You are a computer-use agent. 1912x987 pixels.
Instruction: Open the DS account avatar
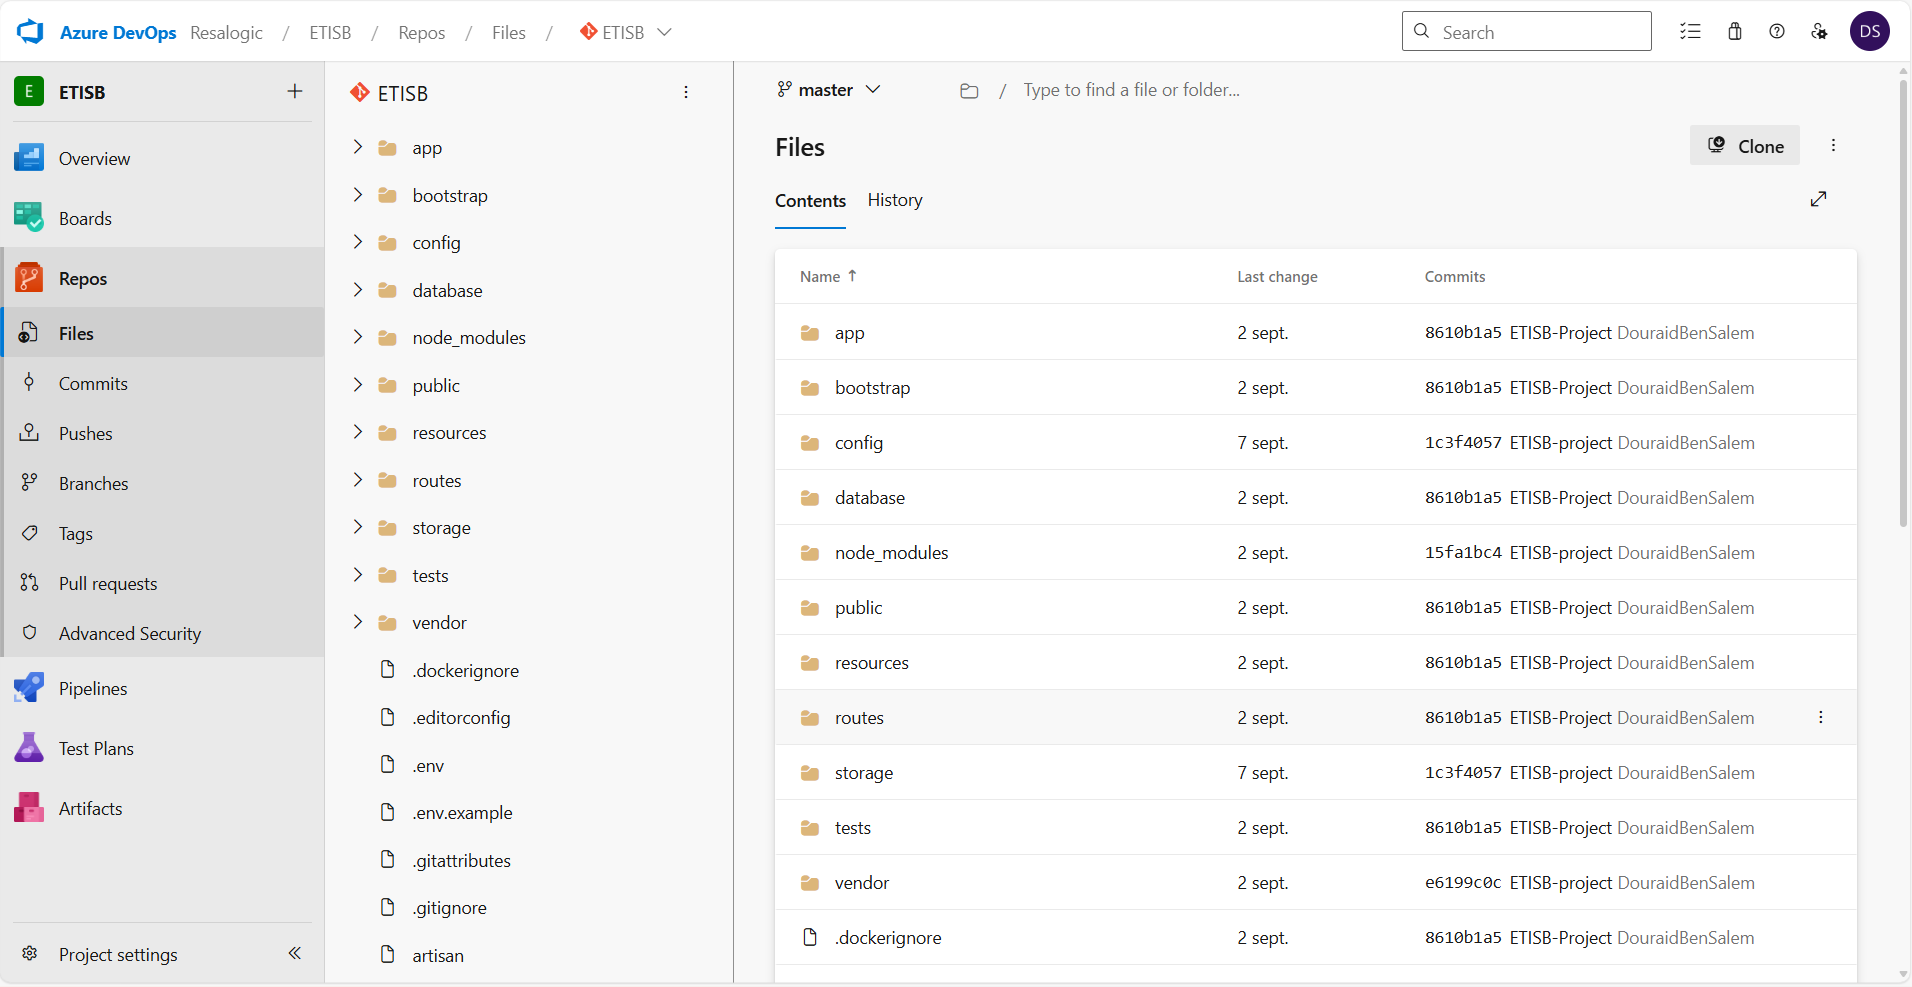[1870, 32]
